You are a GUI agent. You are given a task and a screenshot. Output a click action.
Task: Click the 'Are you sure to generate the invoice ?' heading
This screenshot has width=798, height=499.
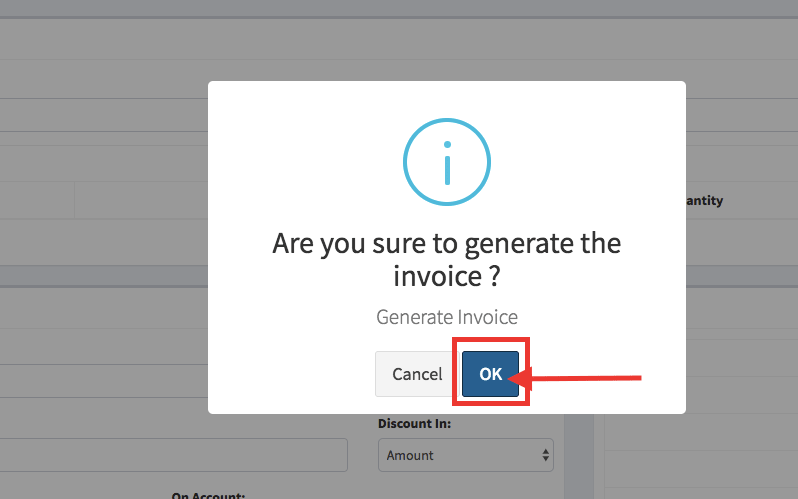pos(447,260)
